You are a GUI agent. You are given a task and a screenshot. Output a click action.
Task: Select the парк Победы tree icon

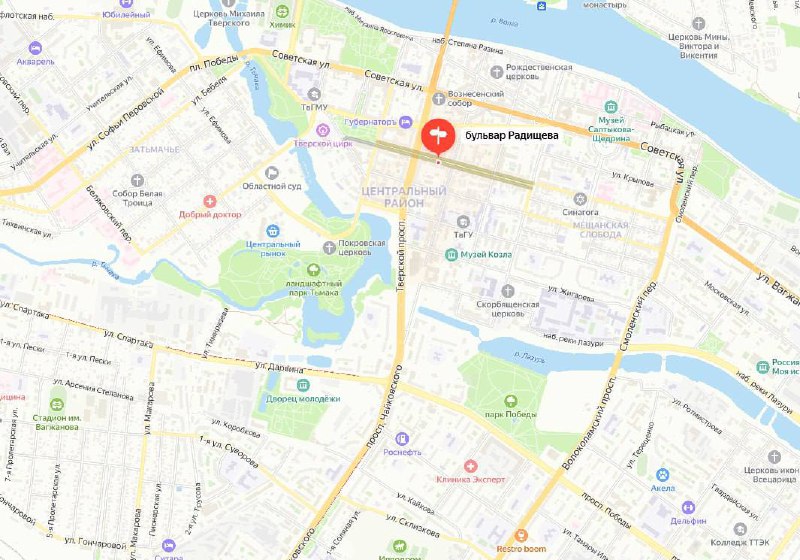click(x=510, y=401)
